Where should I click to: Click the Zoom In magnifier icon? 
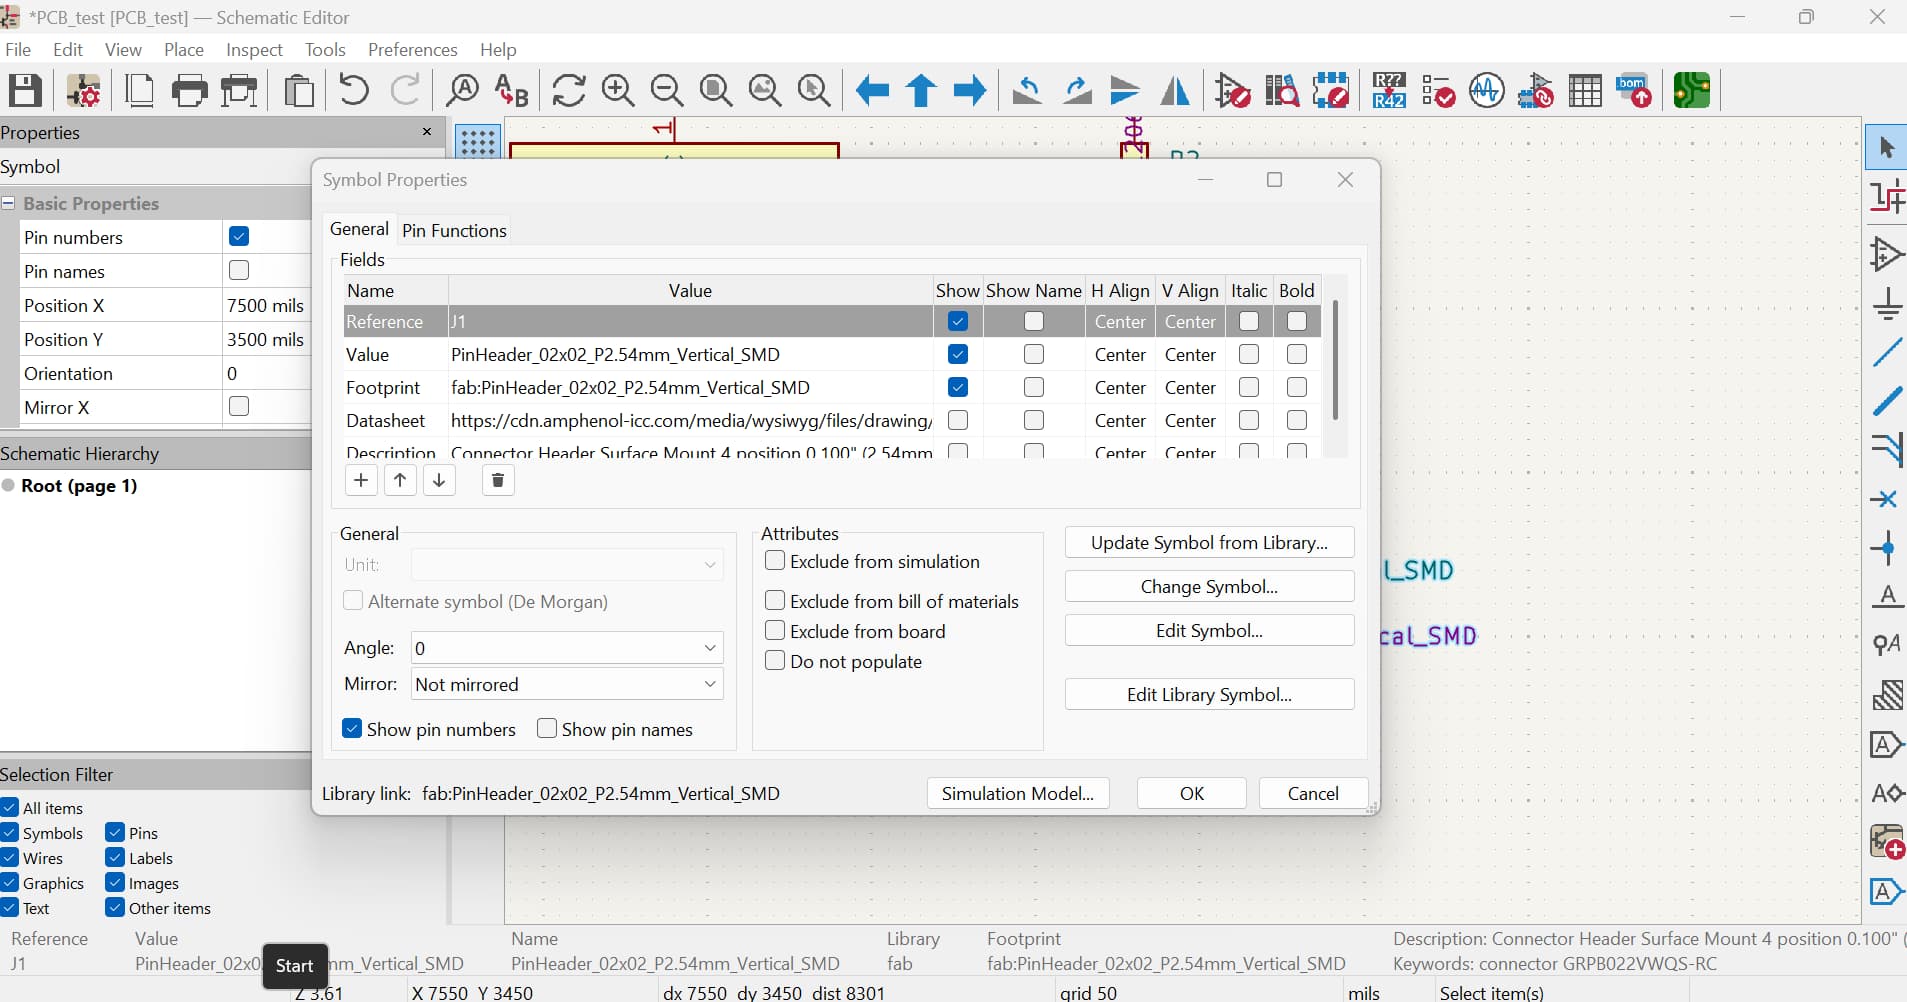[x=617, y=91]
